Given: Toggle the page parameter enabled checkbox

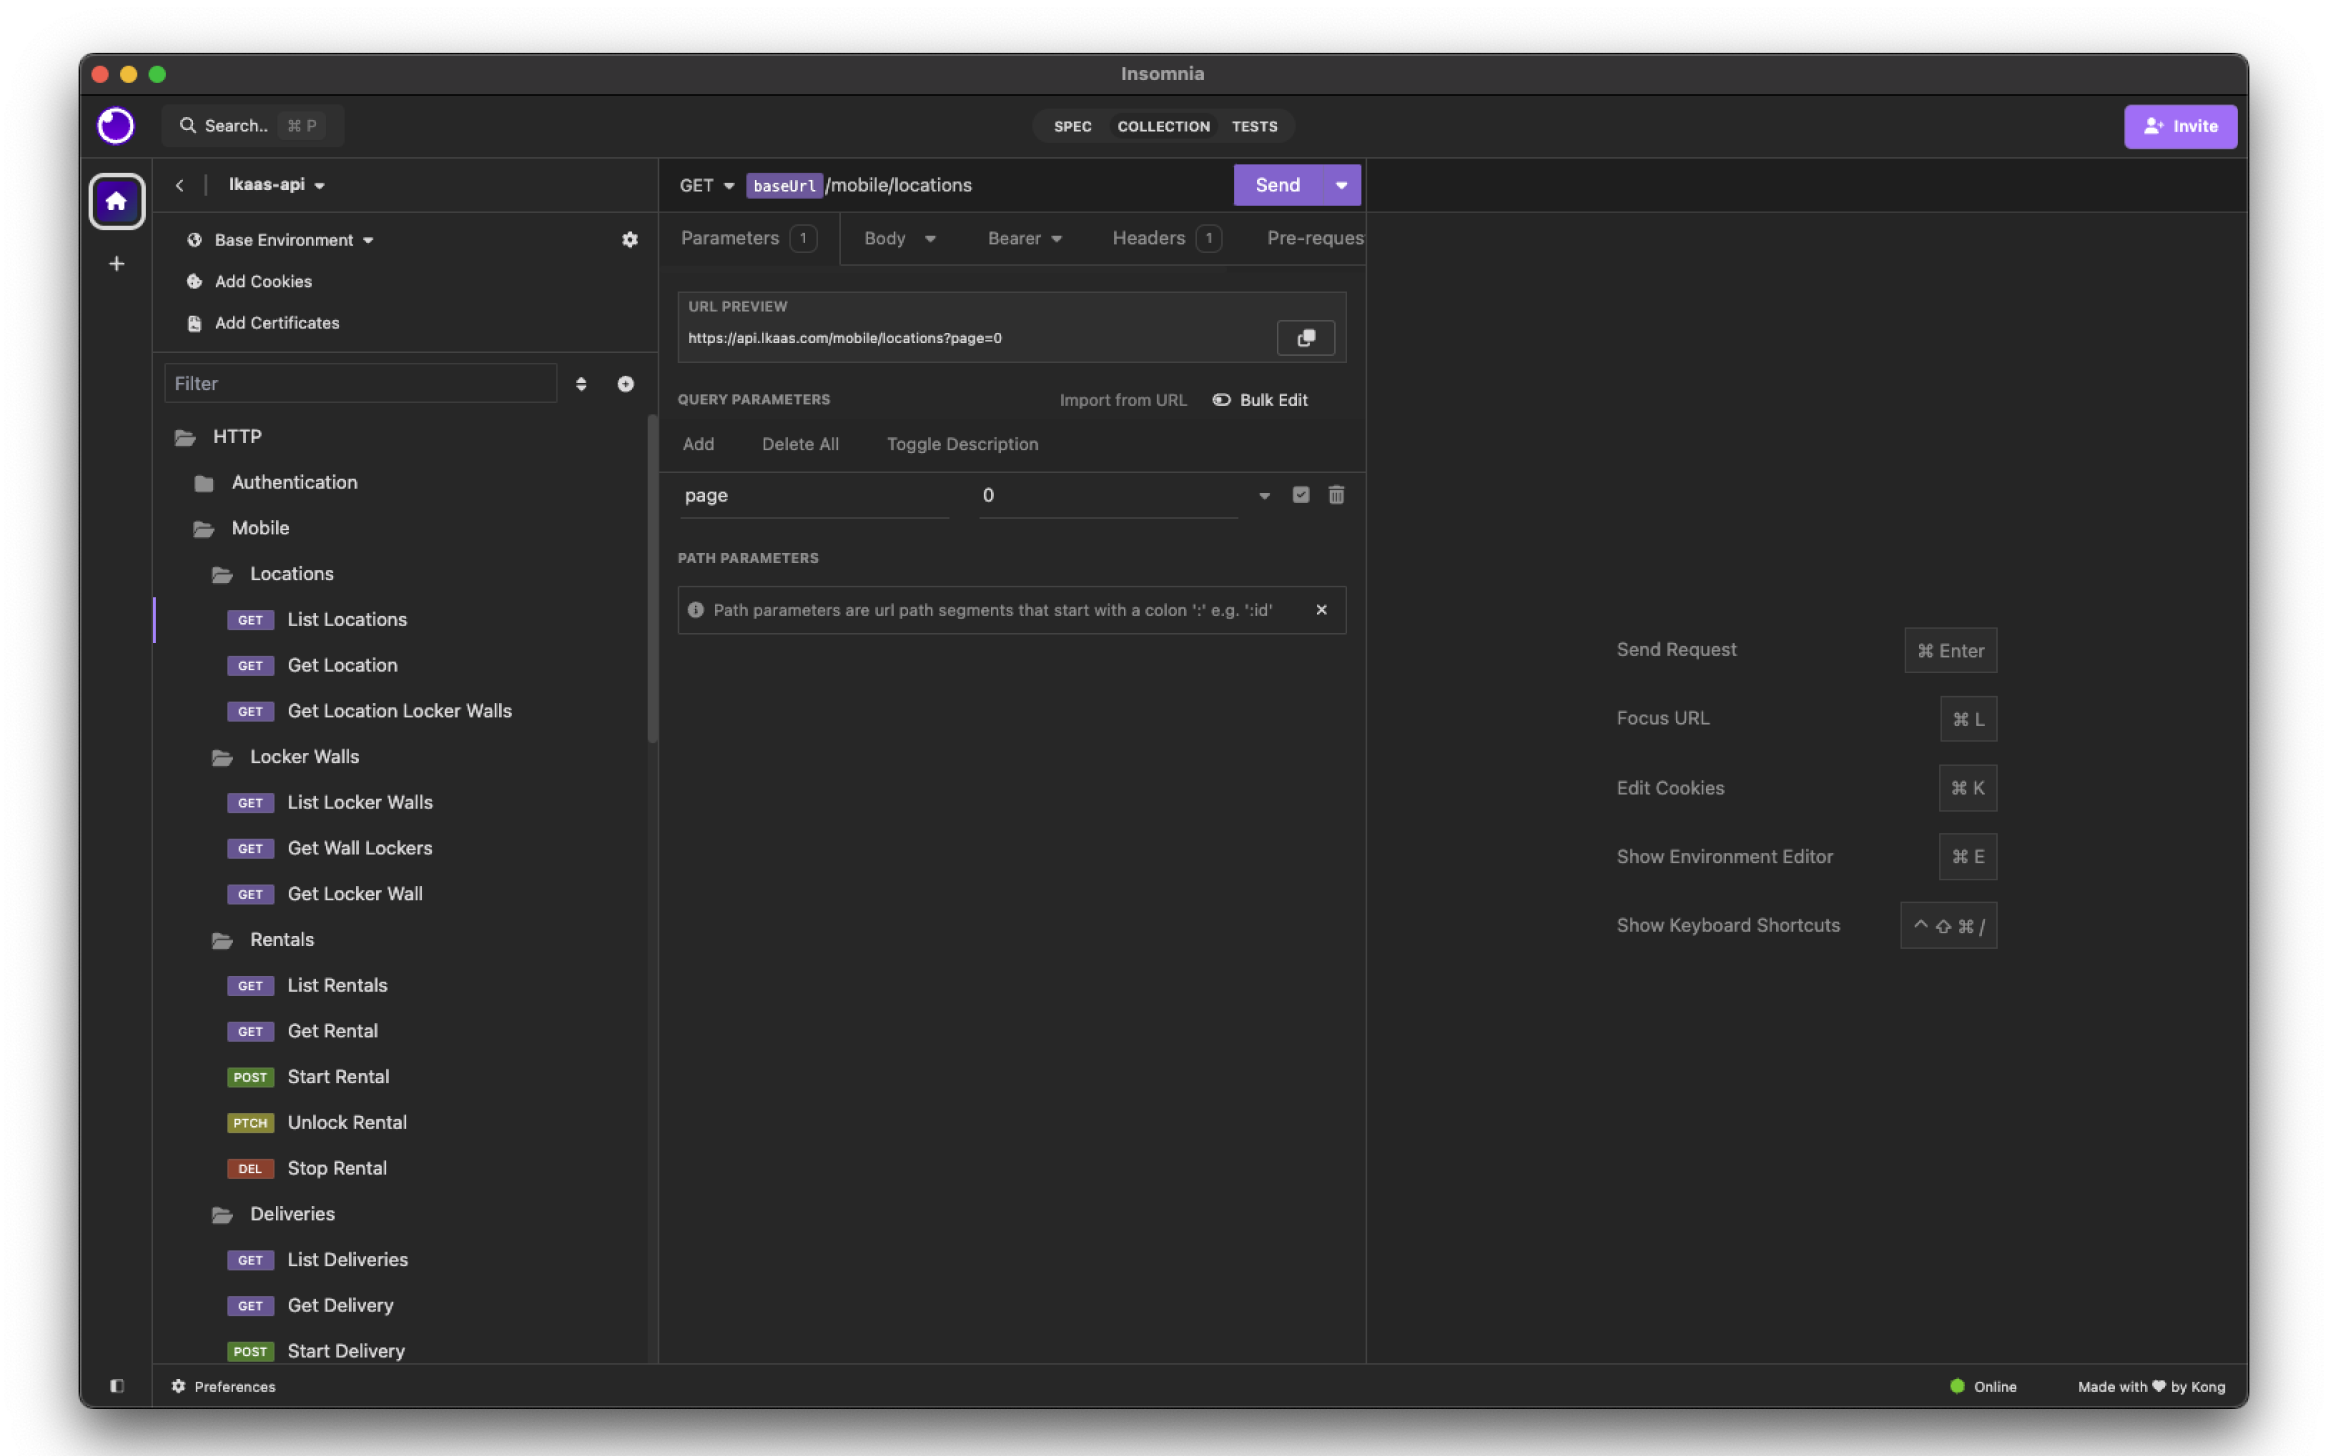Looking at the screenshot, I should (1300, 495).
